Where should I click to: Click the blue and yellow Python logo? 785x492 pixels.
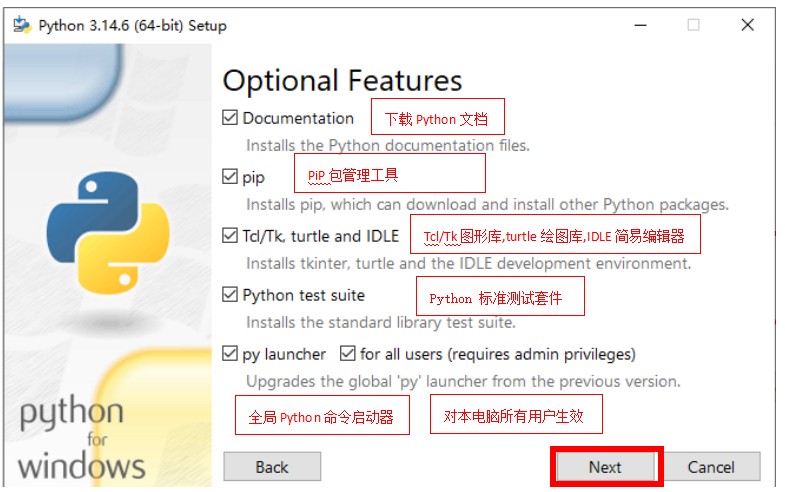coord(108,233)
